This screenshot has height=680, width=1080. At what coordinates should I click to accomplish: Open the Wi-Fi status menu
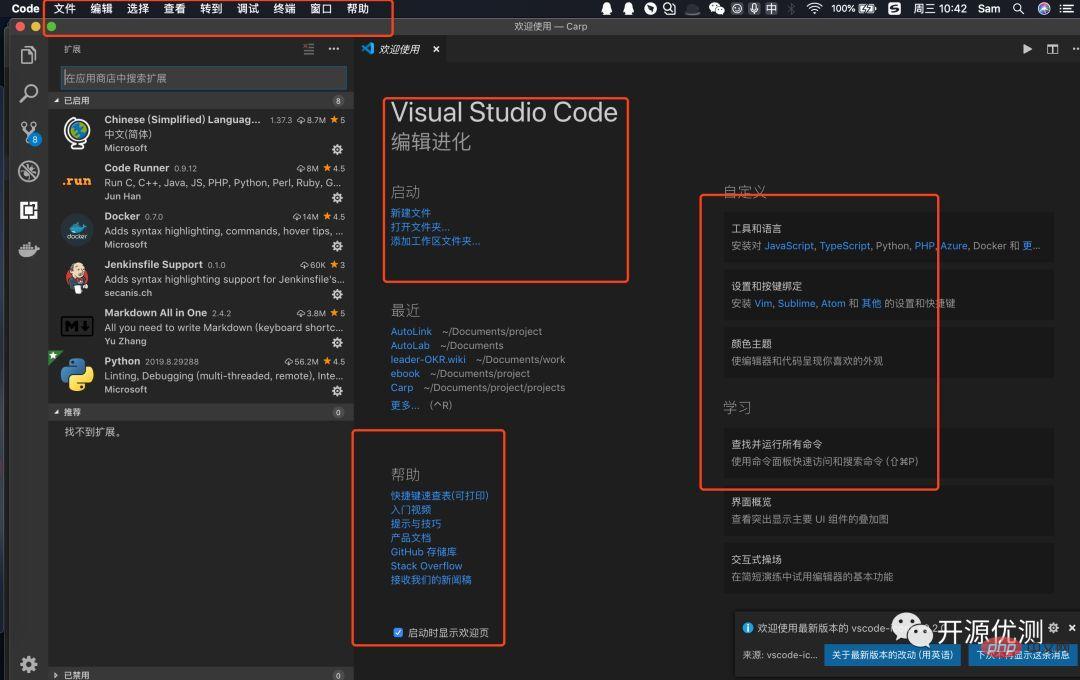[814, 8]
